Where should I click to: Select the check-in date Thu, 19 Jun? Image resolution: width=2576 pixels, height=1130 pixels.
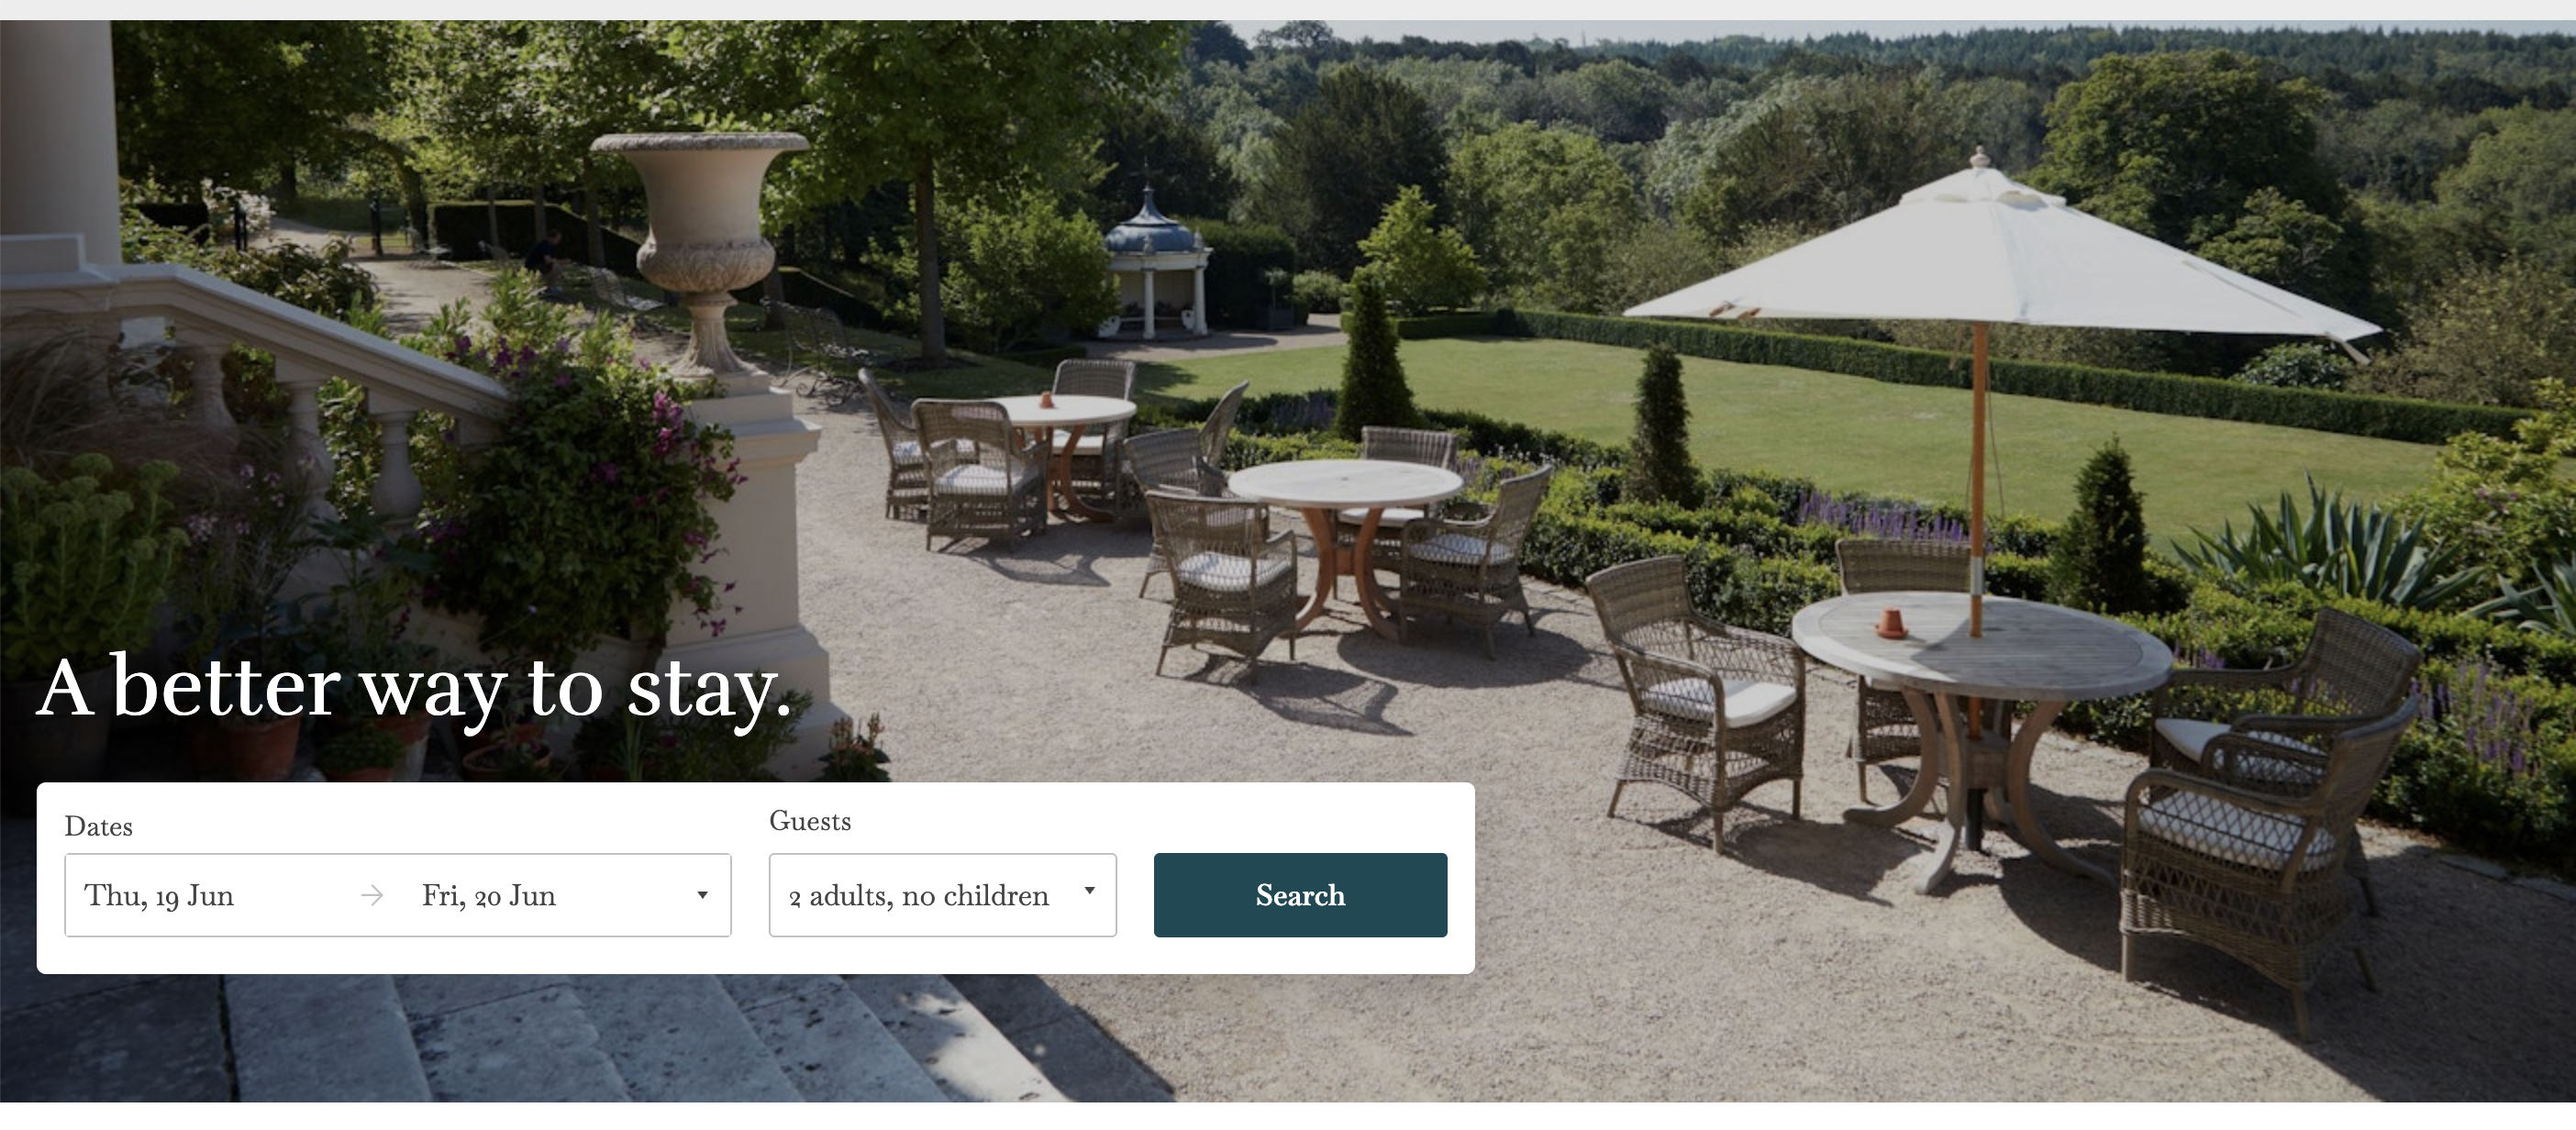coord(159,895)
